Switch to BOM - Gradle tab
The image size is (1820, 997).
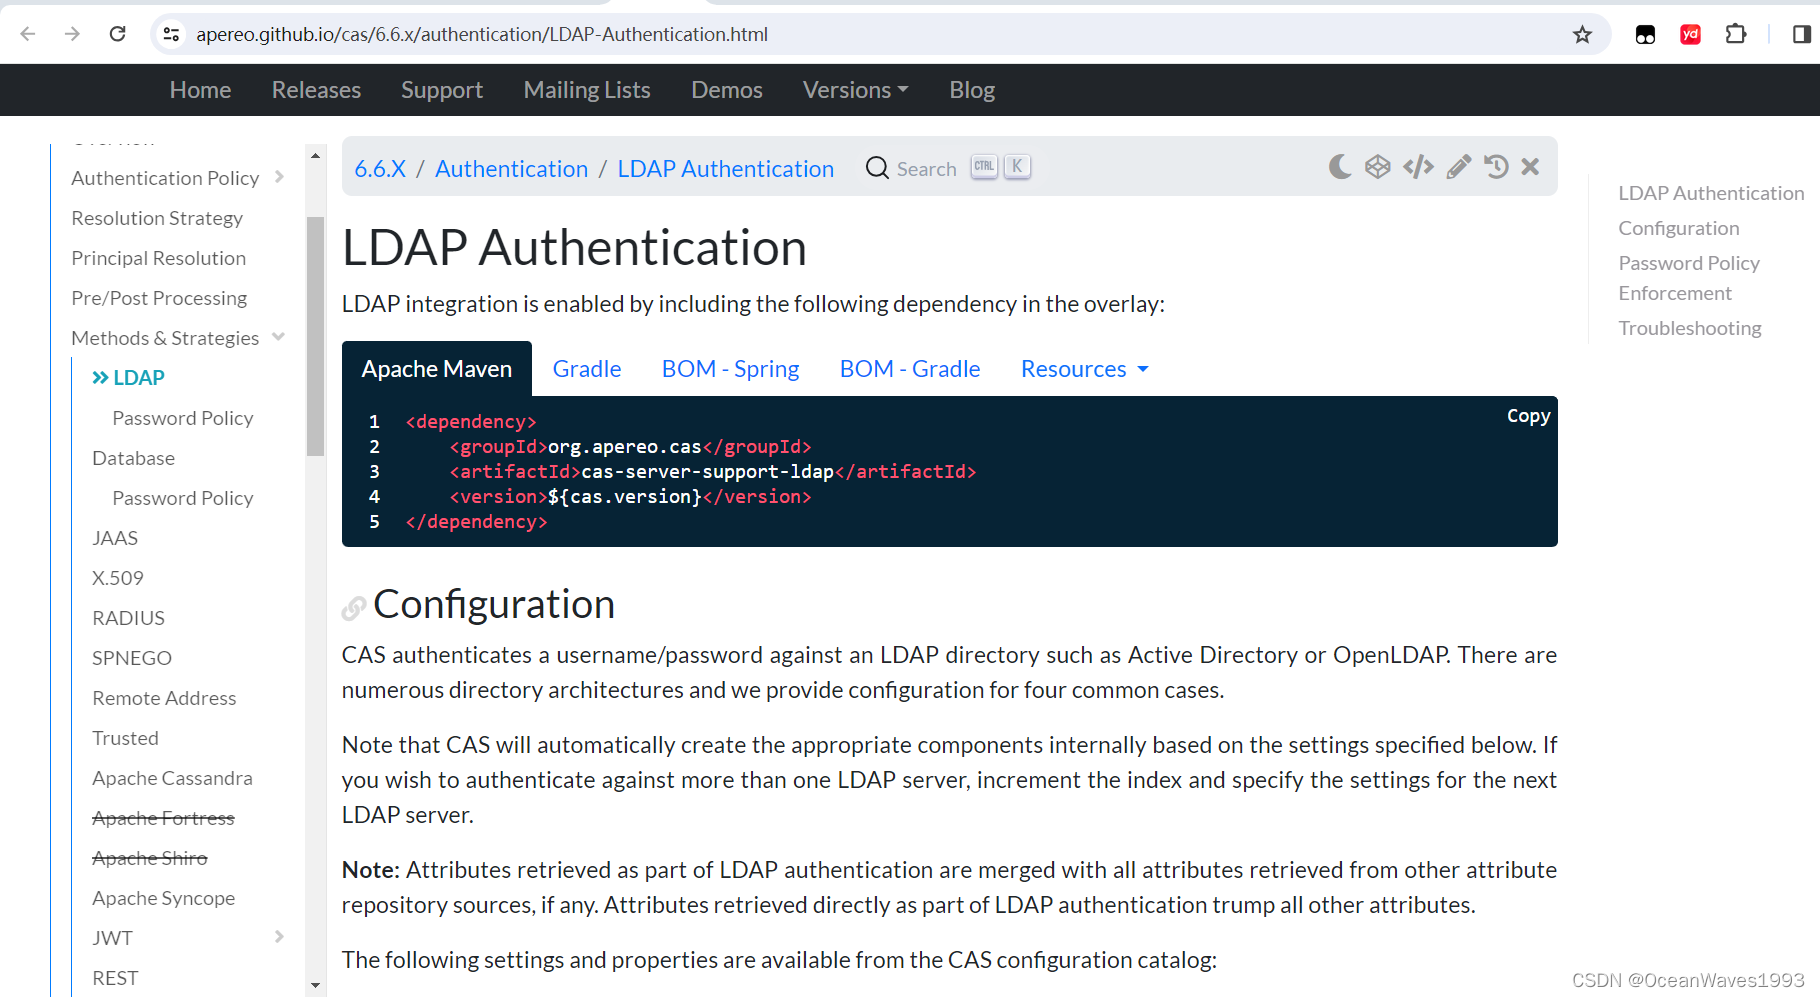click(x=910, y=369)
